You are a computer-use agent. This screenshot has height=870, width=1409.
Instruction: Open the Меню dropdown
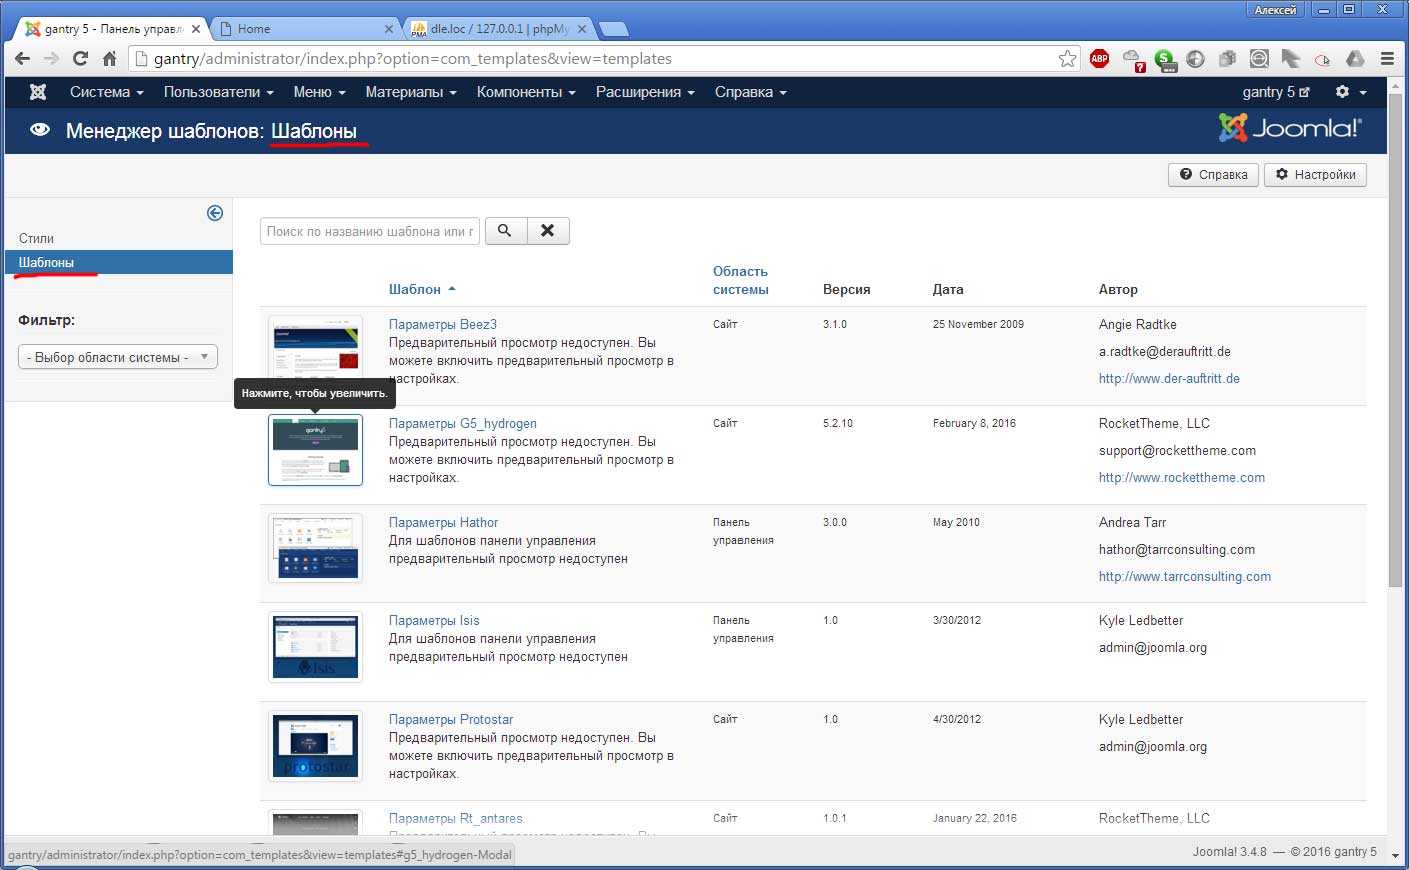pyautogui.click(x=319, y=92)
